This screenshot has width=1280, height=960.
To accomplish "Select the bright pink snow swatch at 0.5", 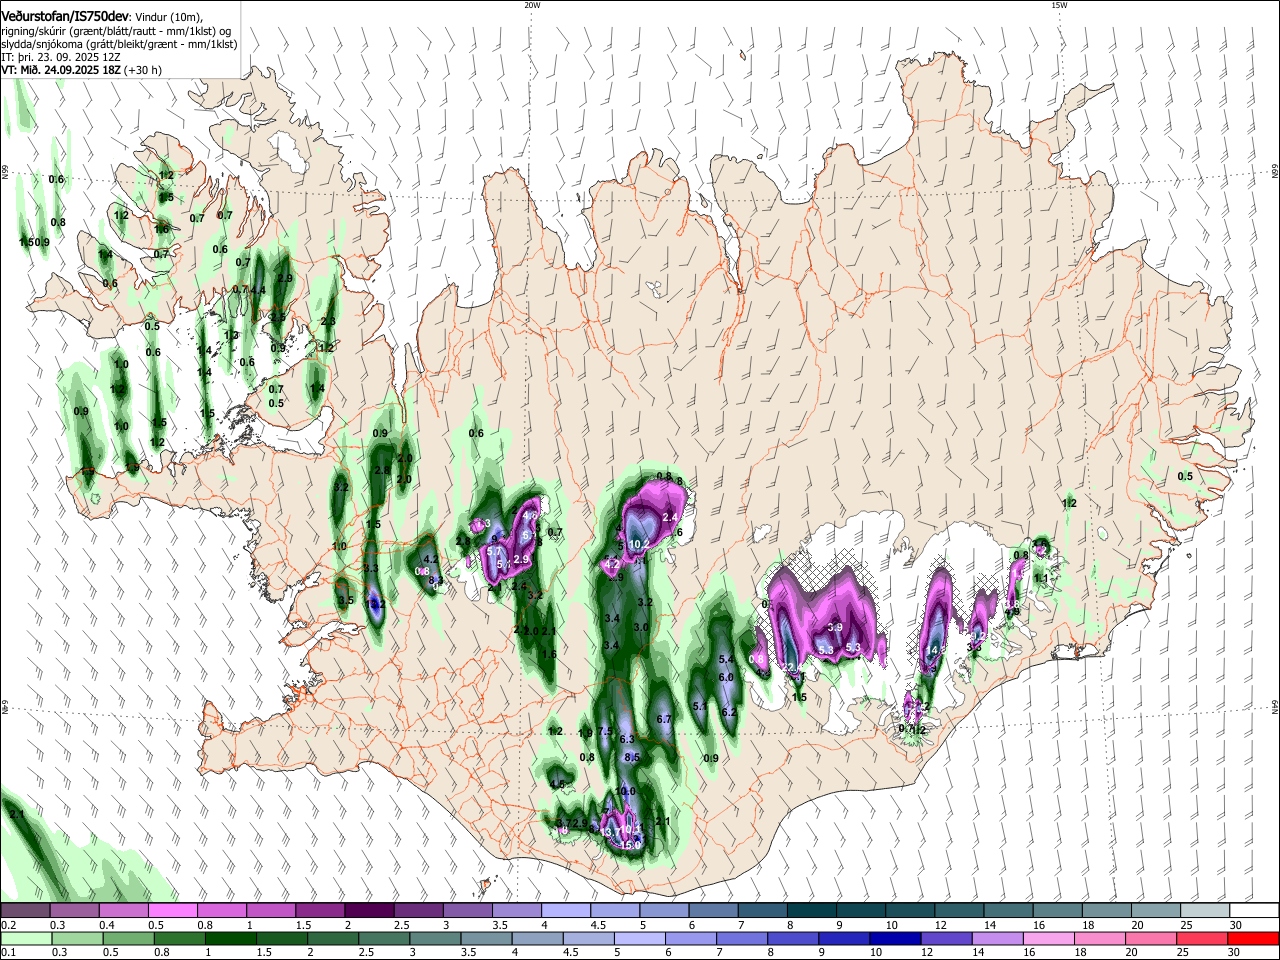I will click(x=172, y=911).
